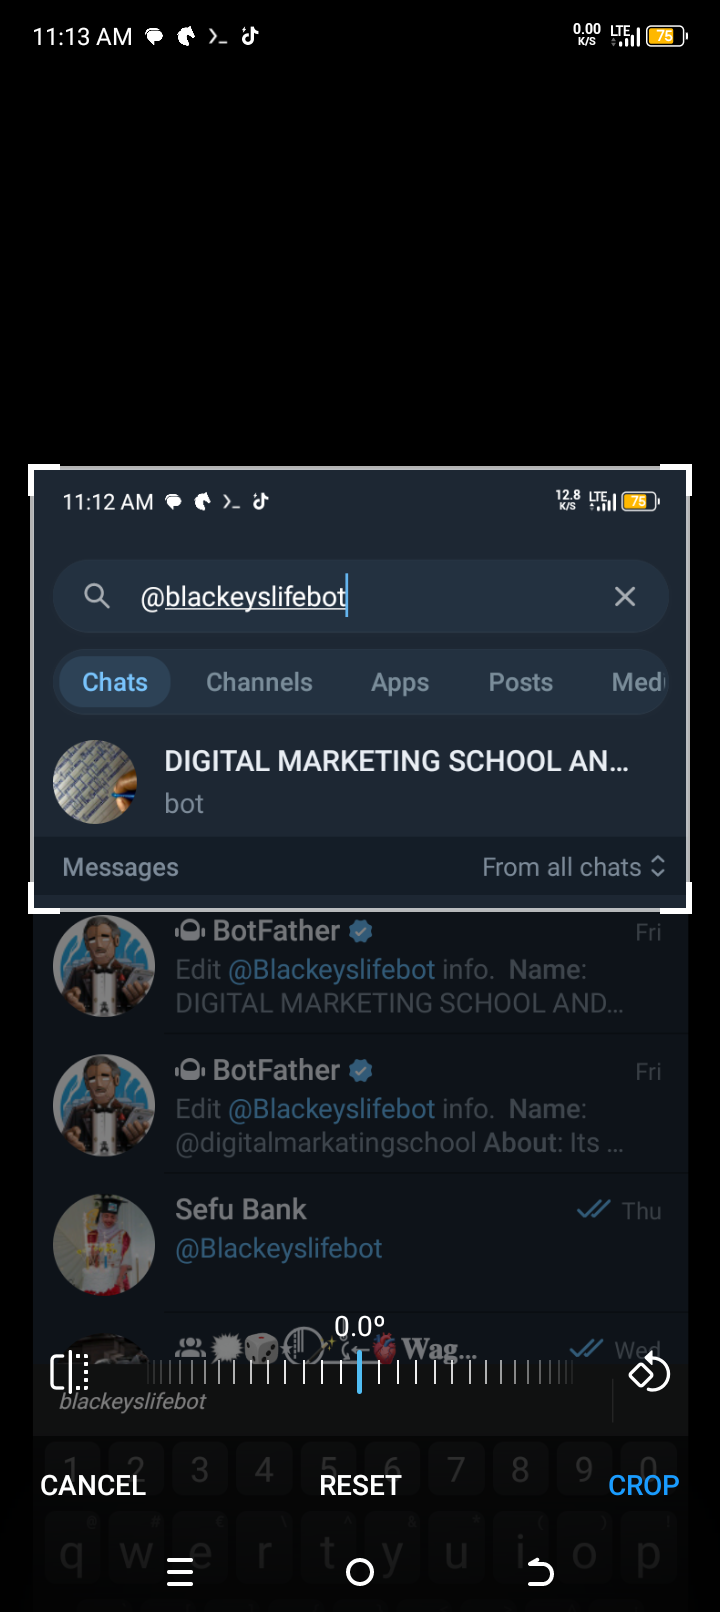This screenshot has height=1612, width=720.
Task: Tap bot icon before first BotFather name
Action: point(190,931)
